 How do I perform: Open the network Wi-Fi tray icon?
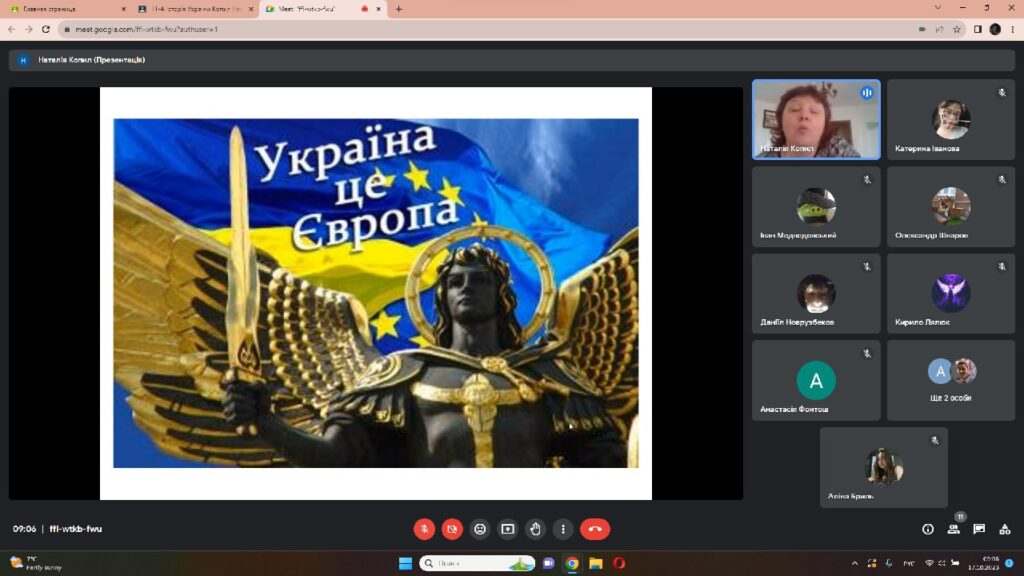coord(929,563)
